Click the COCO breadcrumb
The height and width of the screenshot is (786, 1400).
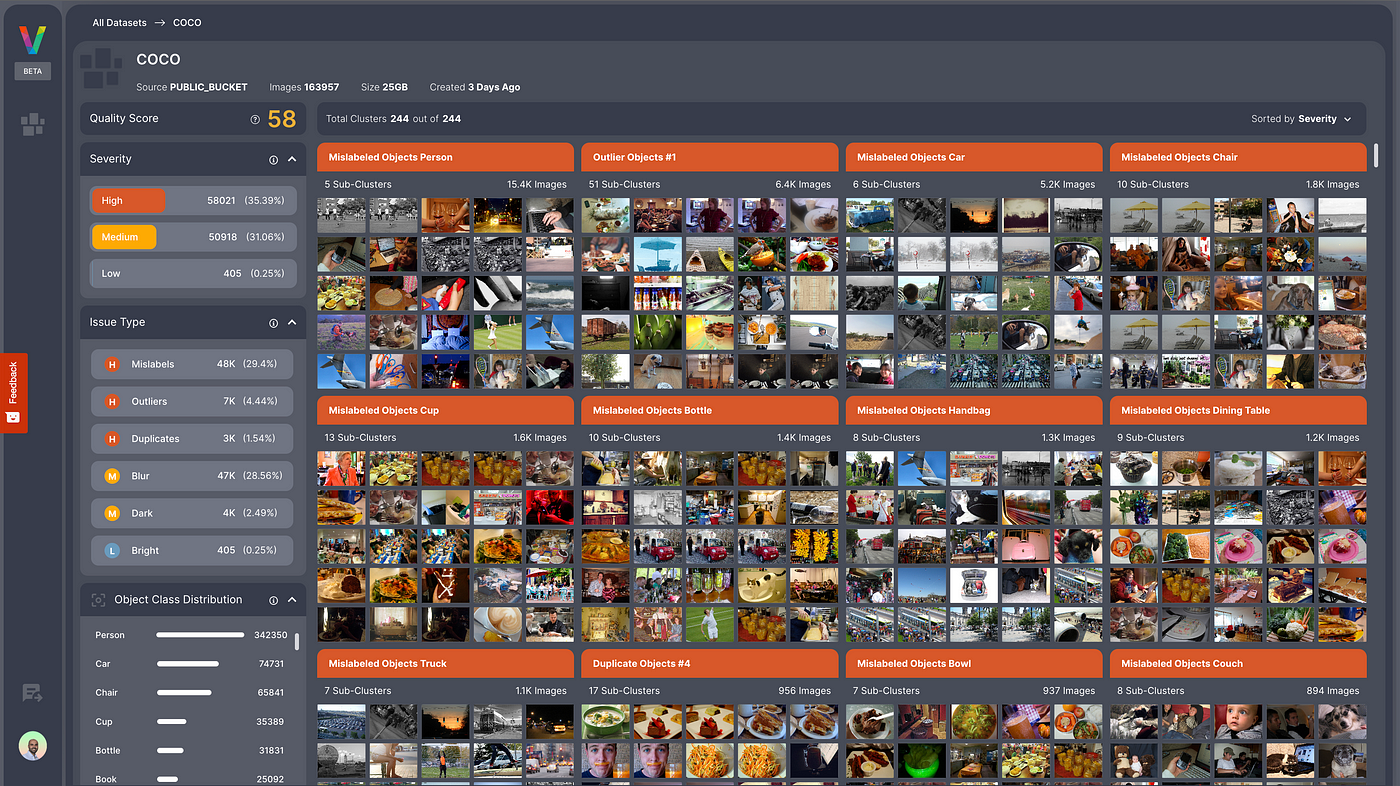click(x=187, y=22)
